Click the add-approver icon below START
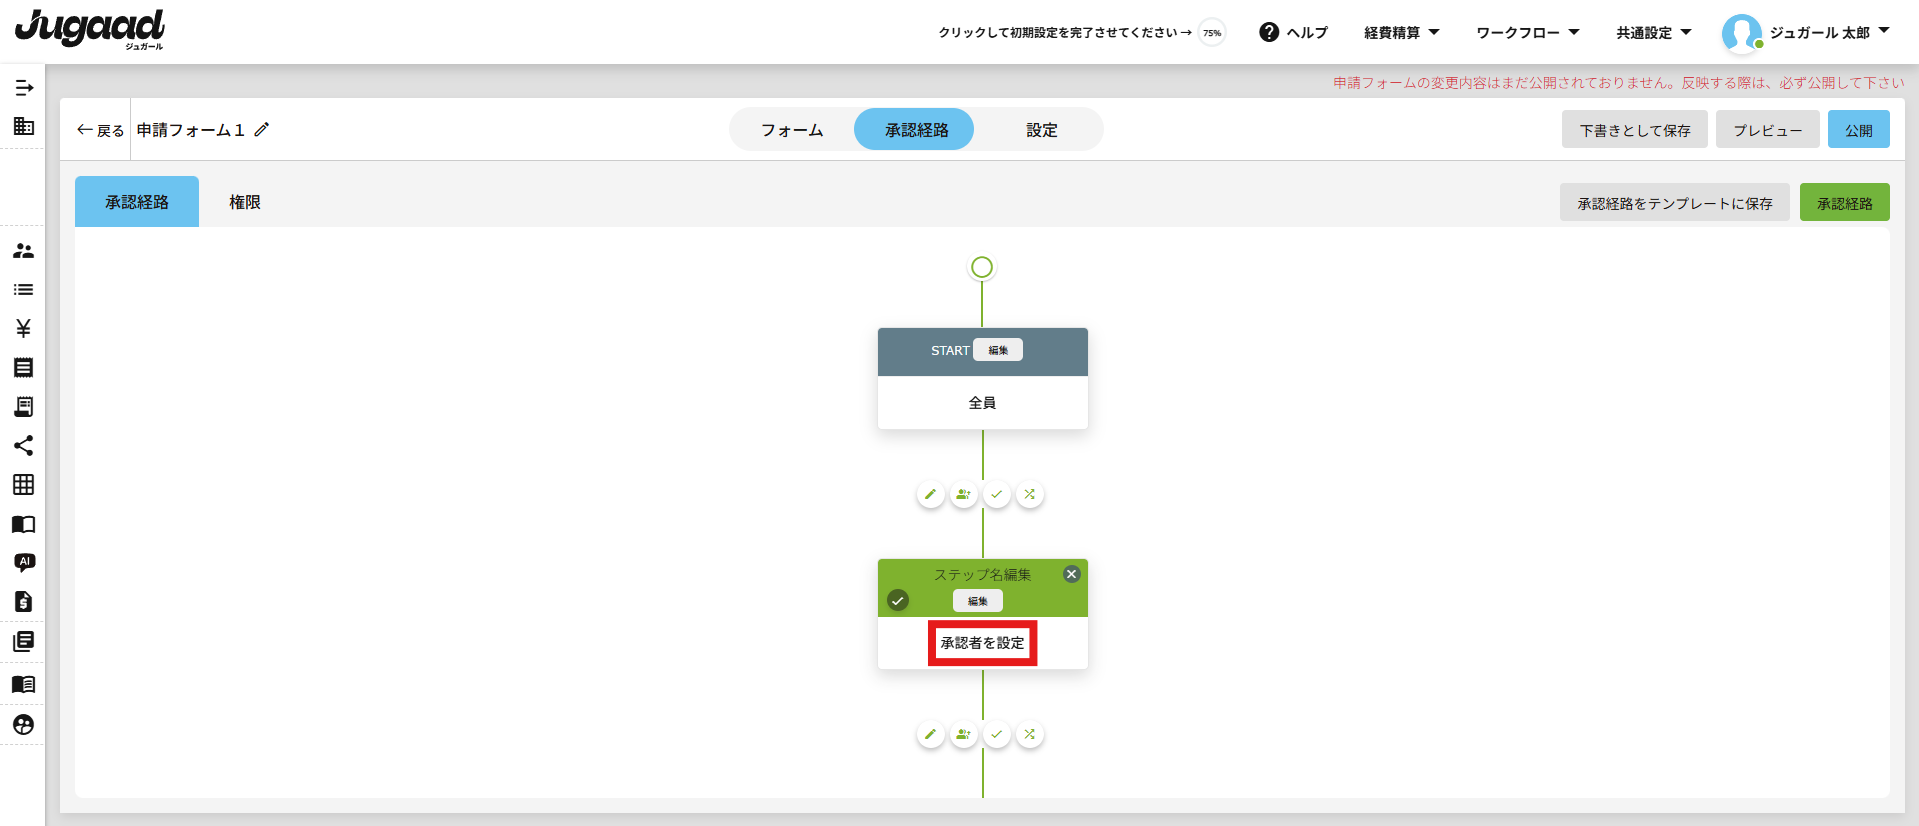Image resolution: width=1919 pixels, height=826 pixels. [963, 494]
